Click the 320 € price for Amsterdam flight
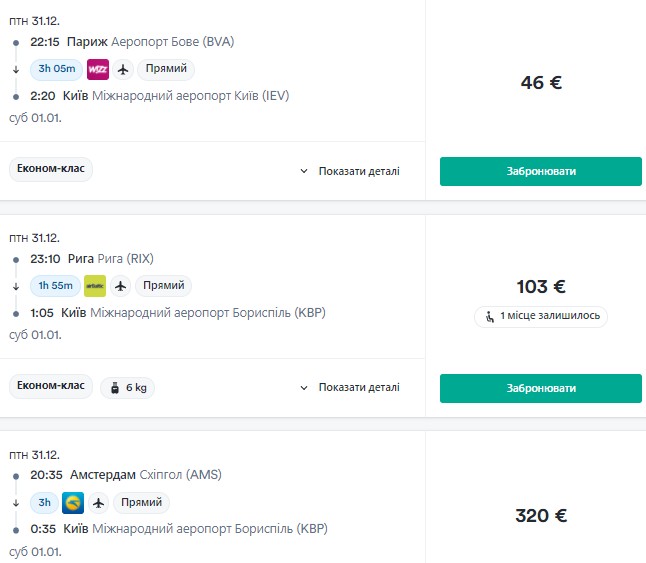Screen dimensions: 646x563 pyautogui.click(x=541, y=516)
